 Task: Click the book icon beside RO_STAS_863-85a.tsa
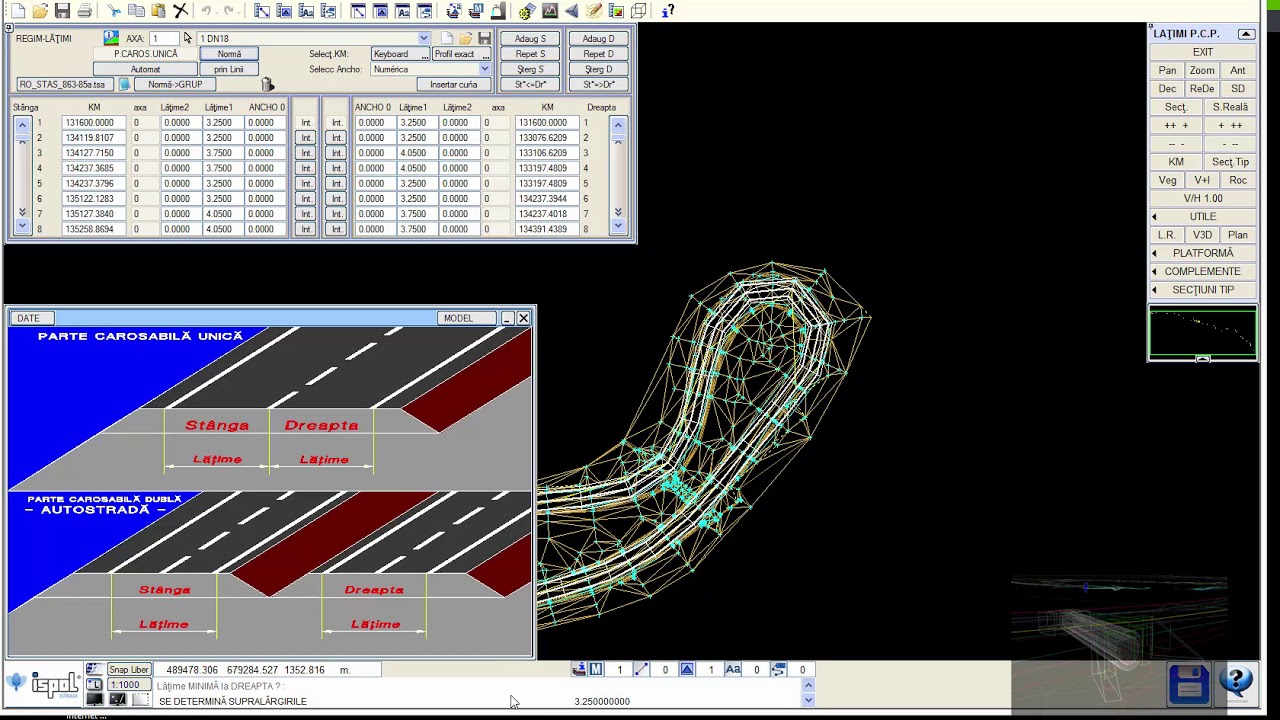click(x=124, y=85)
